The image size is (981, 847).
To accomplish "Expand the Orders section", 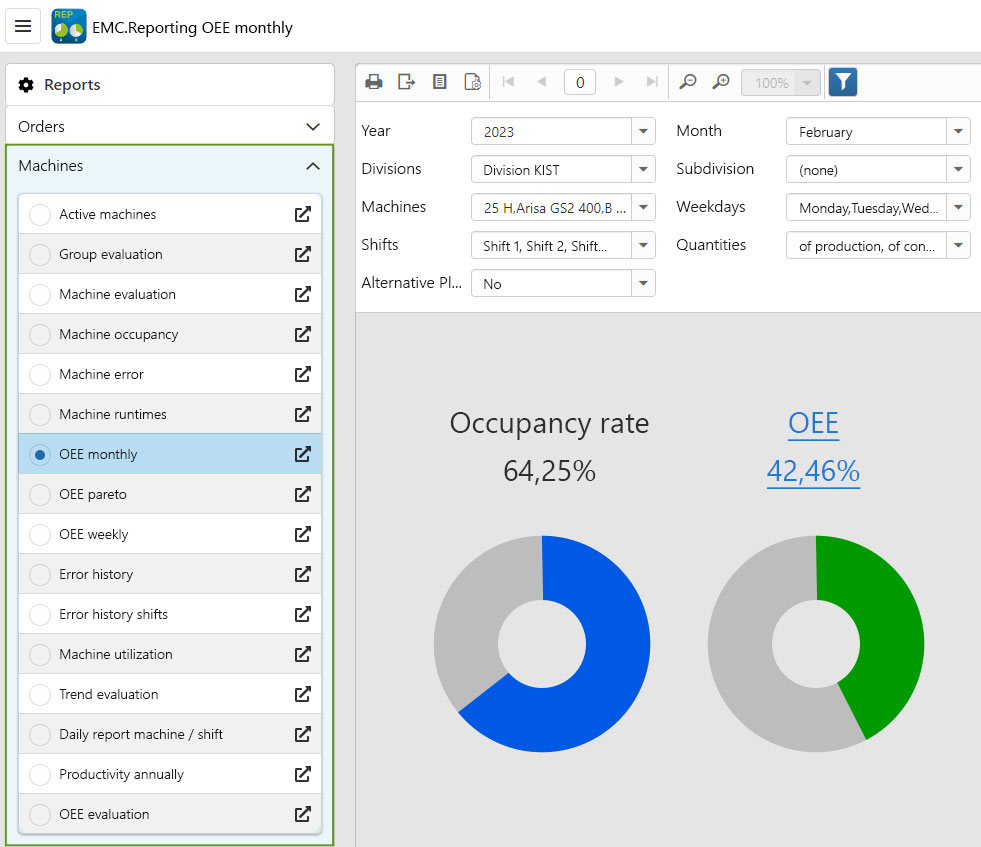I will [313, 127].
